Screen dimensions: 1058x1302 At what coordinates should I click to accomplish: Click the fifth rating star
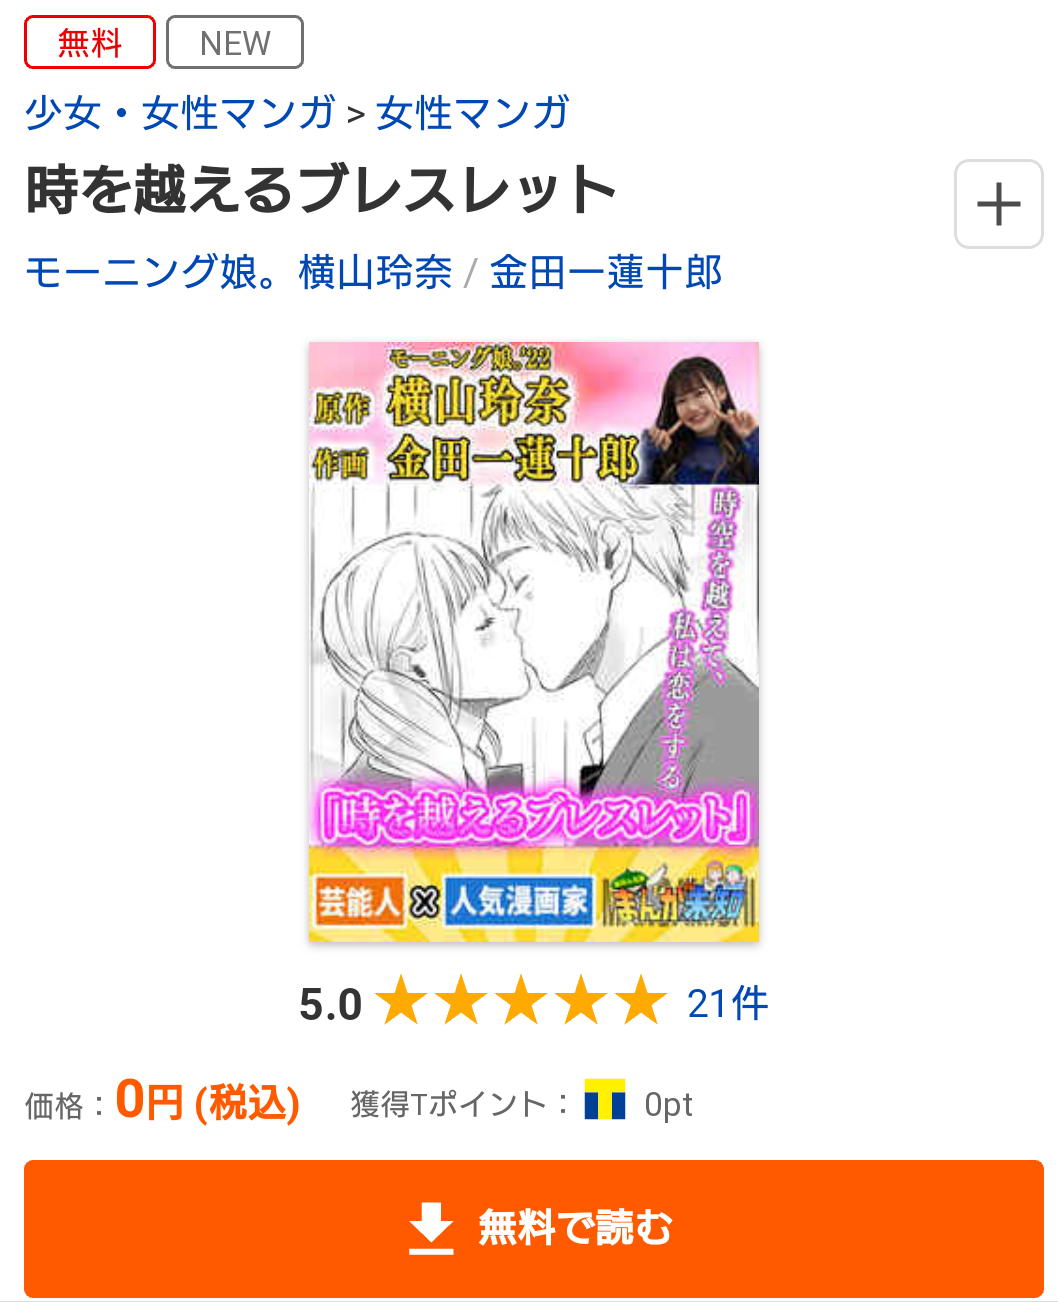642,1001
